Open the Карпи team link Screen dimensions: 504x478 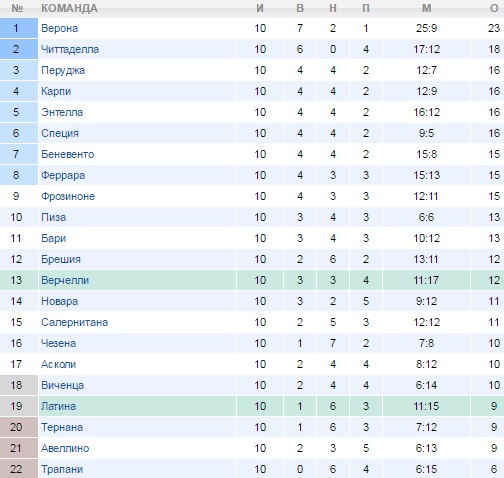pos(56,91)
